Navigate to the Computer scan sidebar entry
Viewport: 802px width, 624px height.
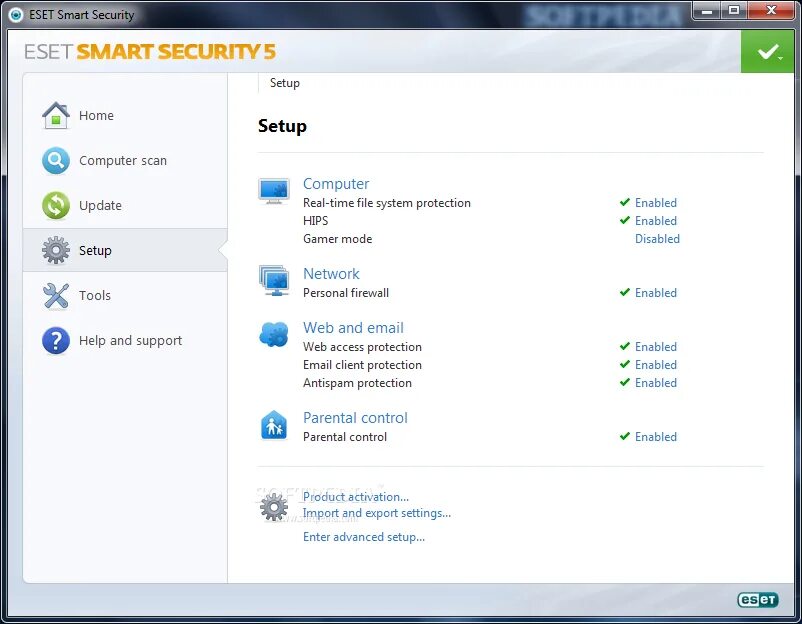(x=122, y=160)
